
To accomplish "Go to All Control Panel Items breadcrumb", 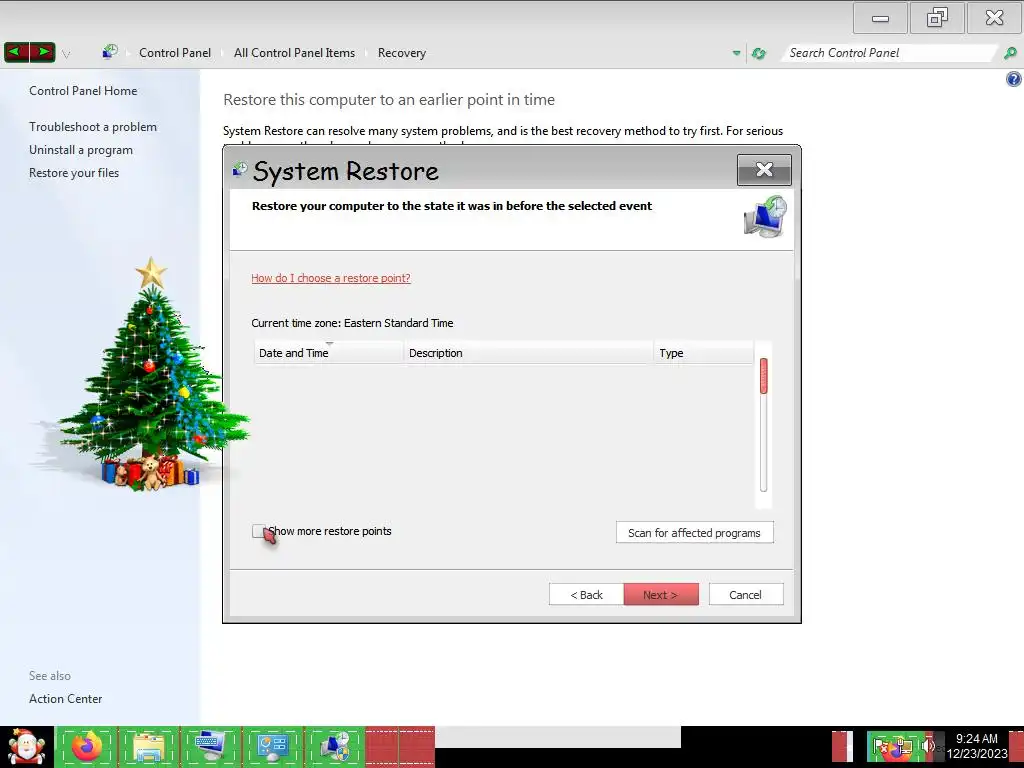I will 295,53.
